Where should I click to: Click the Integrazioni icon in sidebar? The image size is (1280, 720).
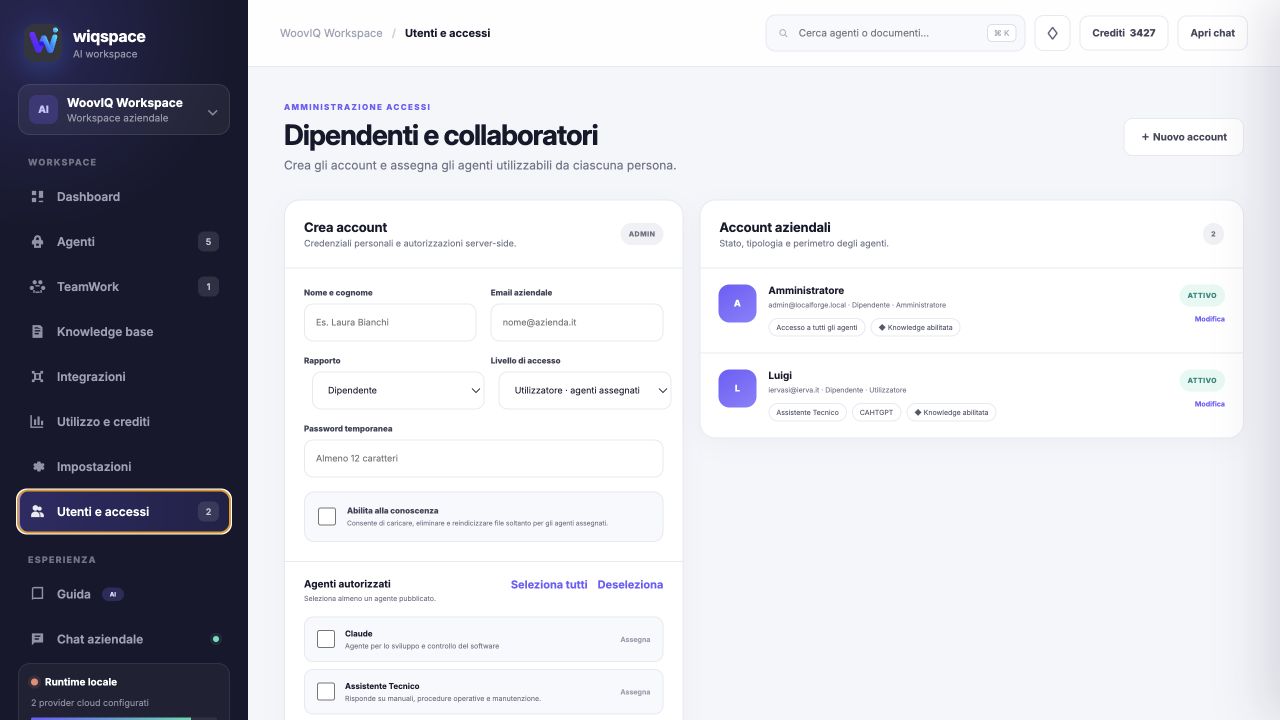point(37,377)
